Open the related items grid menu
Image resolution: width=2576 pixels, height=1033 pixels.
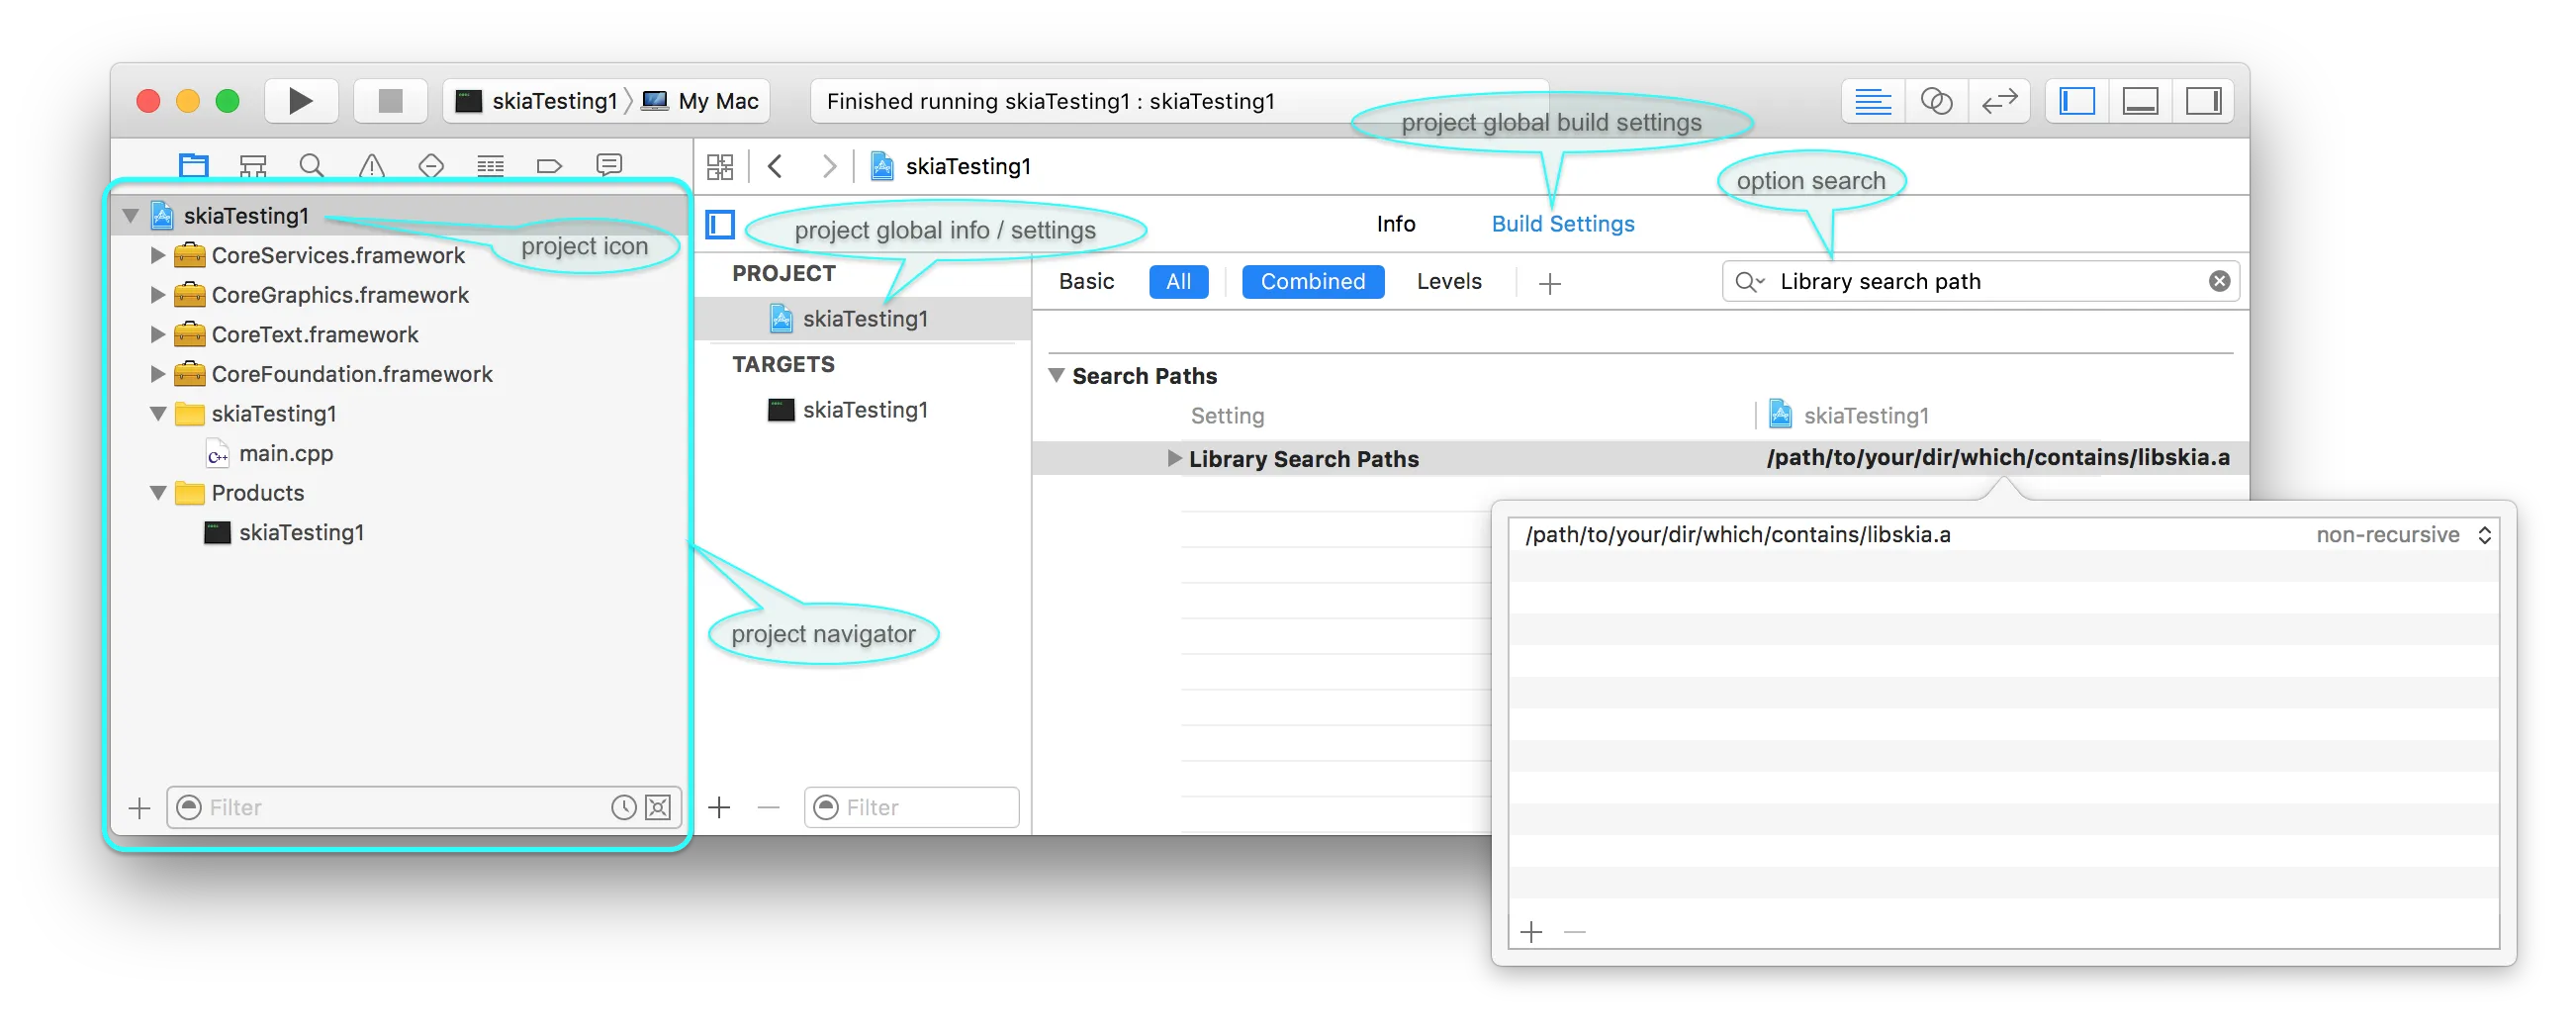tap(720, 166)
